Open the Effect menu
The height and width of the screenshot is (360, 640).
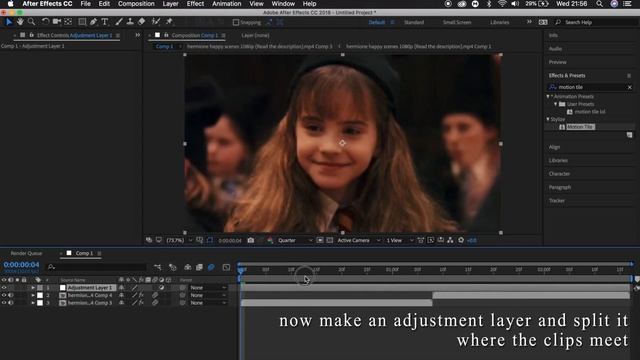click(195, 4)
